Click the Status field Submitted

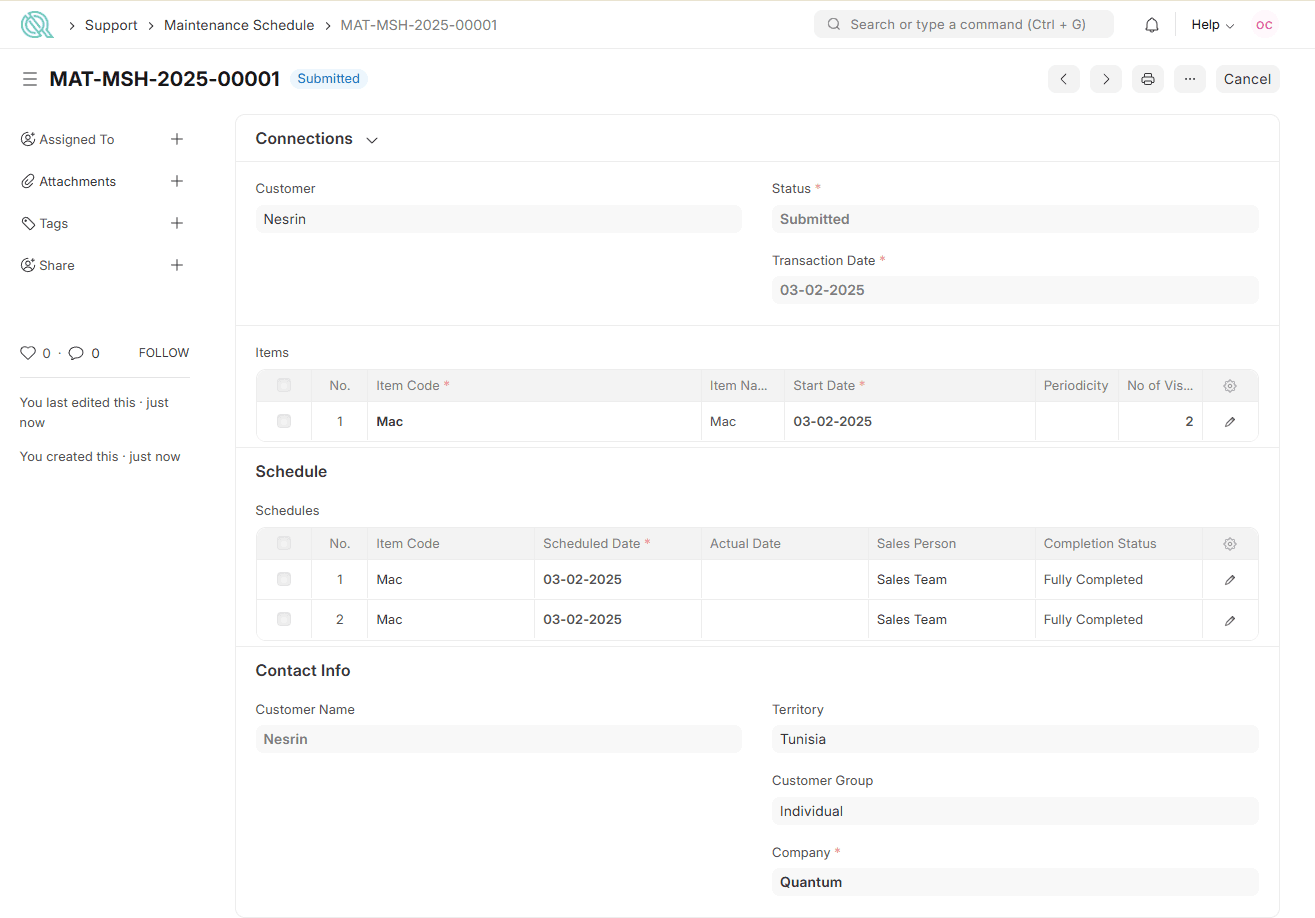pyautogui.click(x=1015, y=219)
